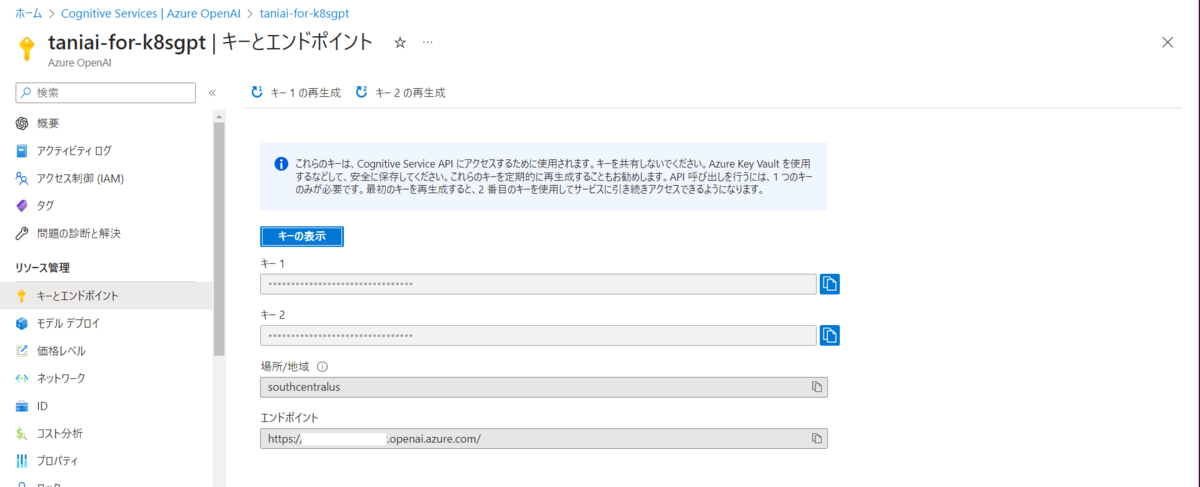Copy キー 1 to clipboard
Image resolution: width=1200 pixels, height=487 pixels.
(x=829, y=284)
